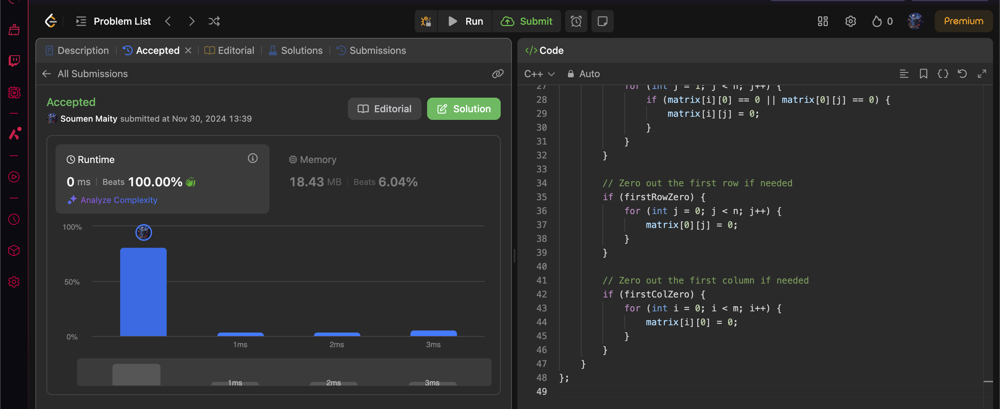Pick a random problem shuffle icon
This screenshot has height=409, width=1000.
tap(214, 21)
